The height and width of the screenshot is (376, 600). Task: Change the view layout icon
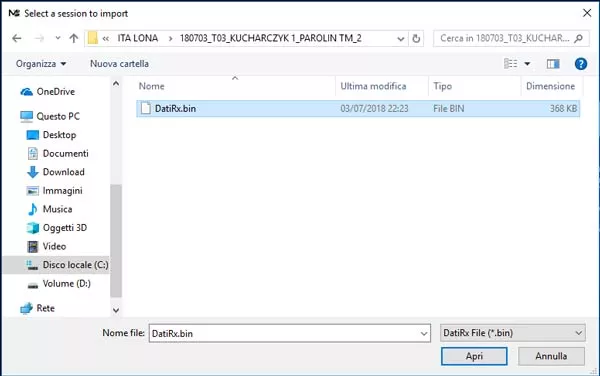(510, 63)
